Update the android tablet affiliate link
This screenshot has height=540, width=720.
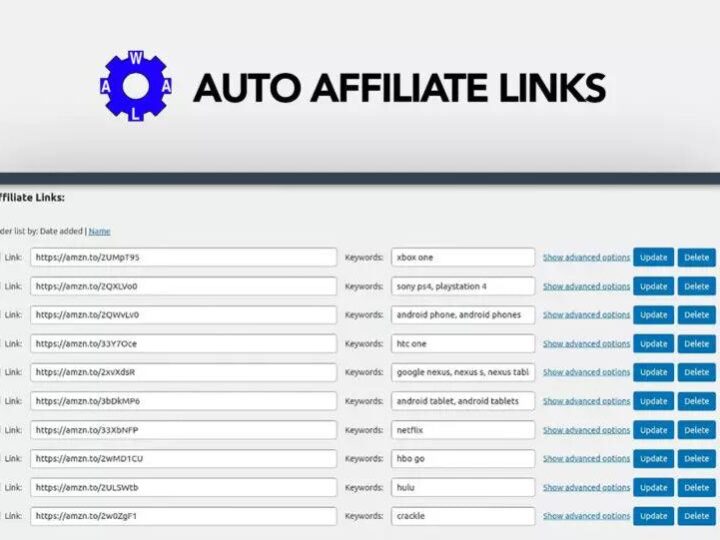(x=653, y=401)
